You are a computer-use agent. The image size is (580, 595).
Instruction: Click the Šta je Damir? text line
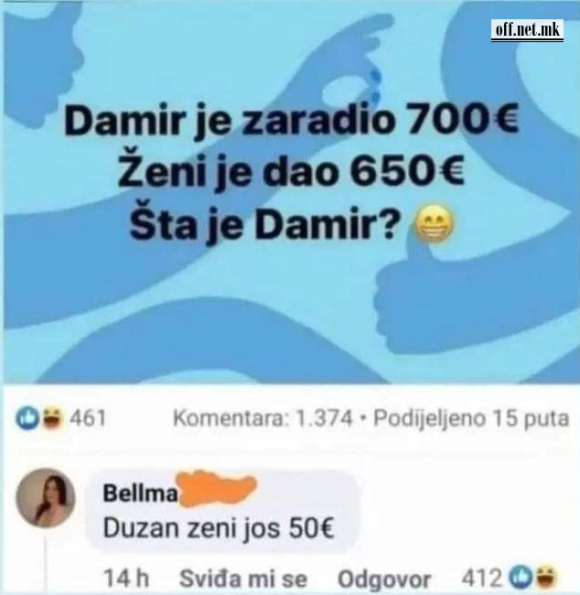point(265,225)
